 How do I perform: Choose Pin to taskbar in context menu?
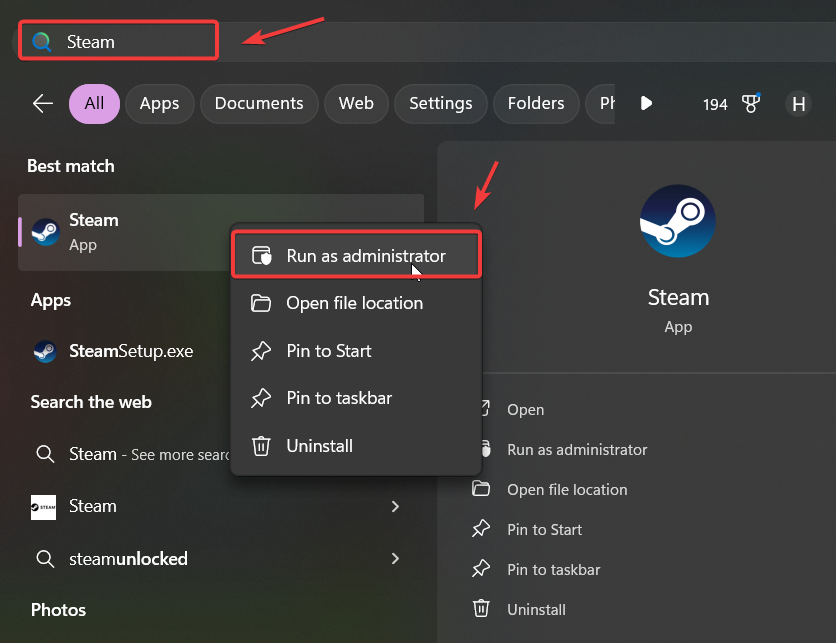[338, 398]
